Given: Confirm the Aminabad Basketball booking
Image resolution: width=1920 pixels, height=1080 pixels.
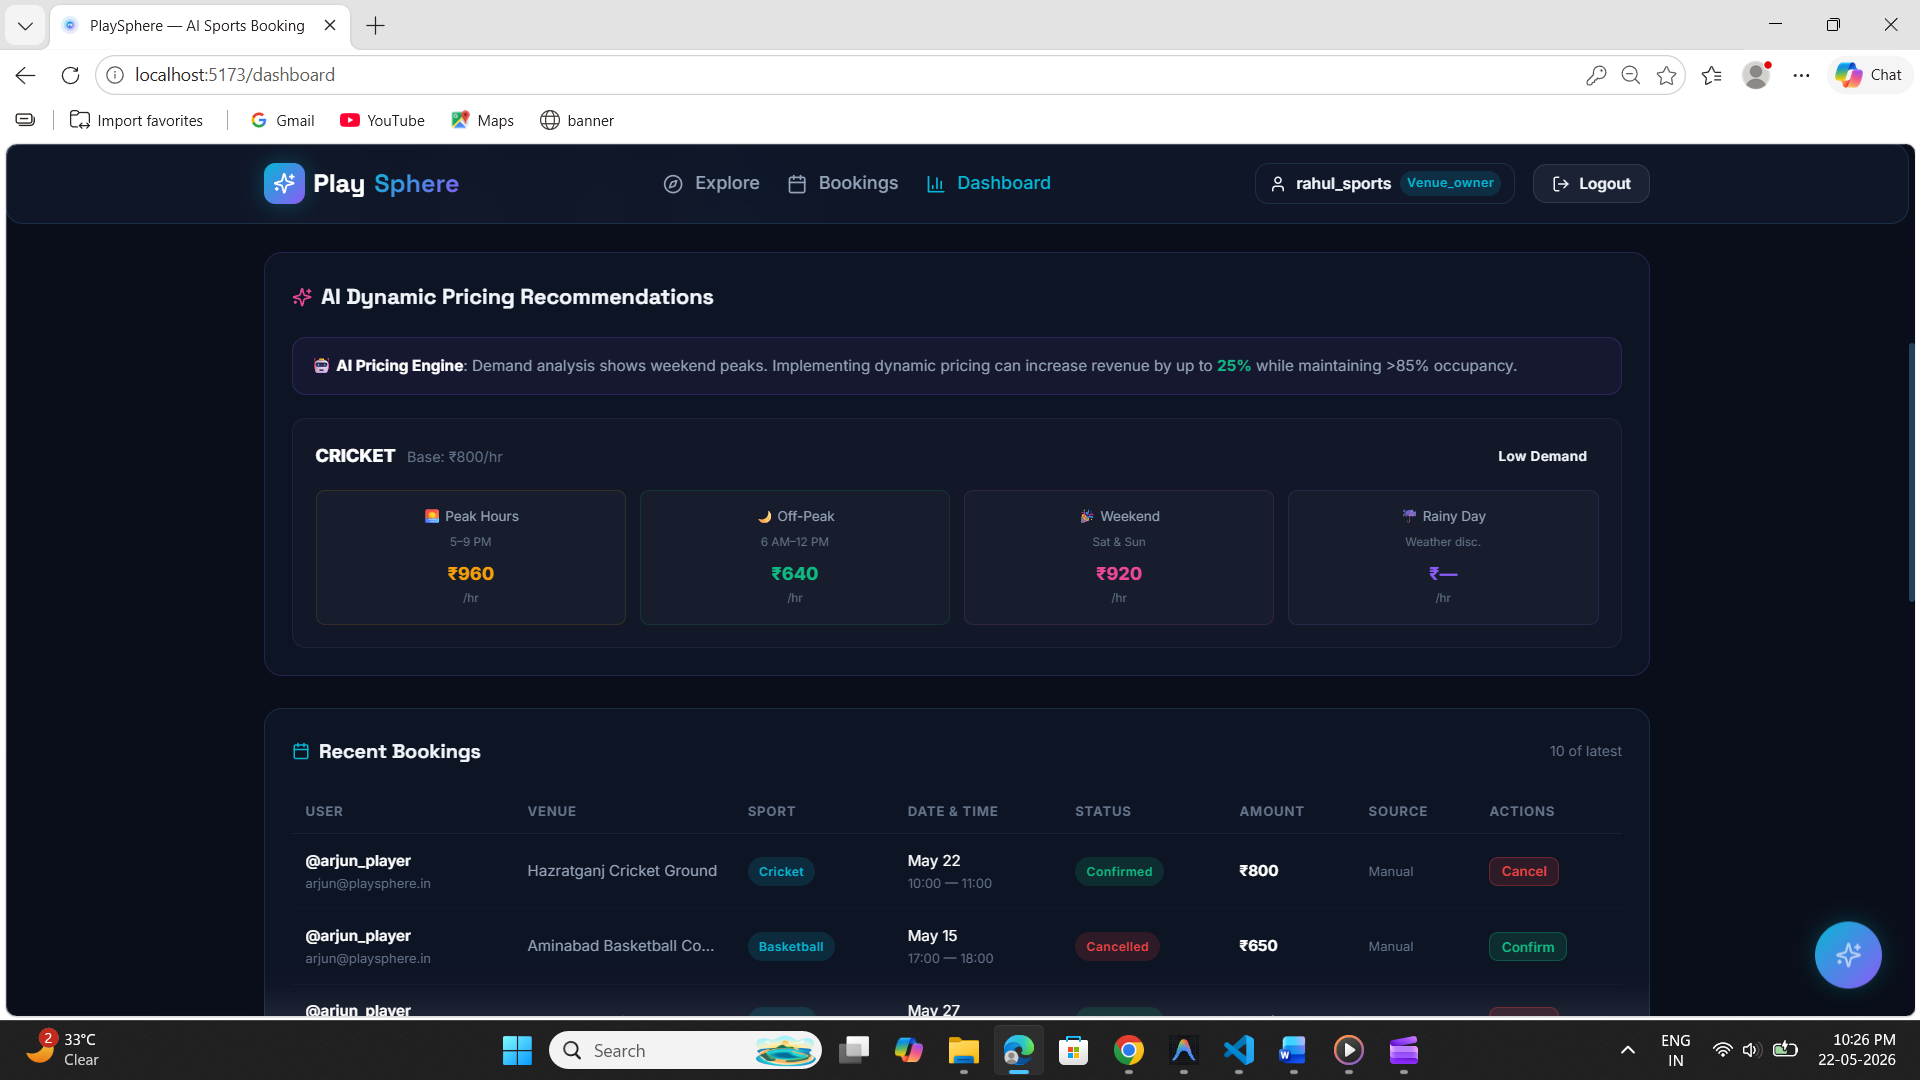Looking at the screenshot, I should [x=1527, y=946].
